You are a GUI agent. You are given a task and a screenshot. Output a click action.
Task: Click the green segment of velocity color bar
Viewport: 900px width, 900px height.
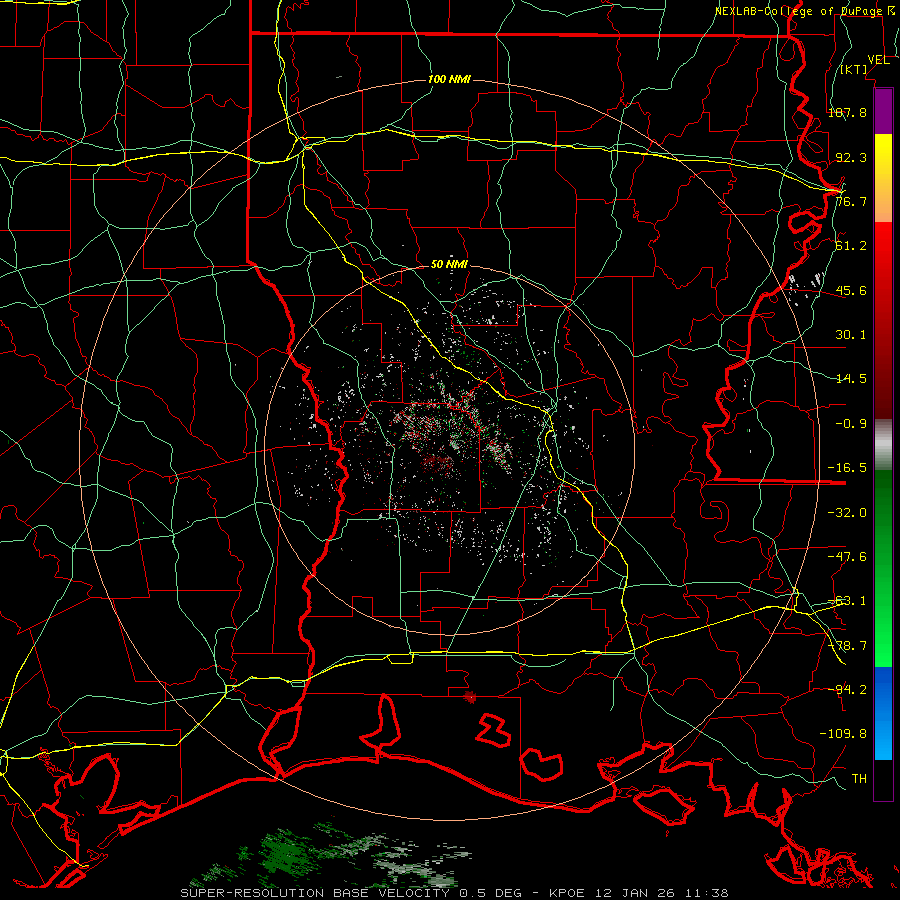883,568
